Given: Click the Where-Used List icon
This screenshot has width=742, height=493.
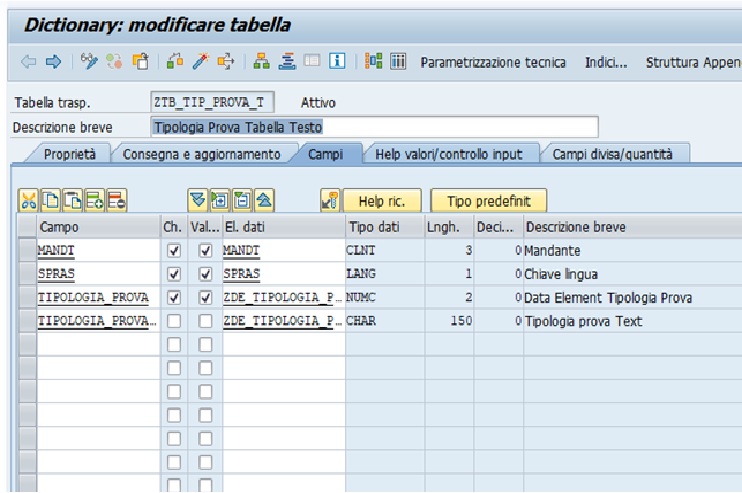Looking at the screenshot, I should tap(226, 62).
